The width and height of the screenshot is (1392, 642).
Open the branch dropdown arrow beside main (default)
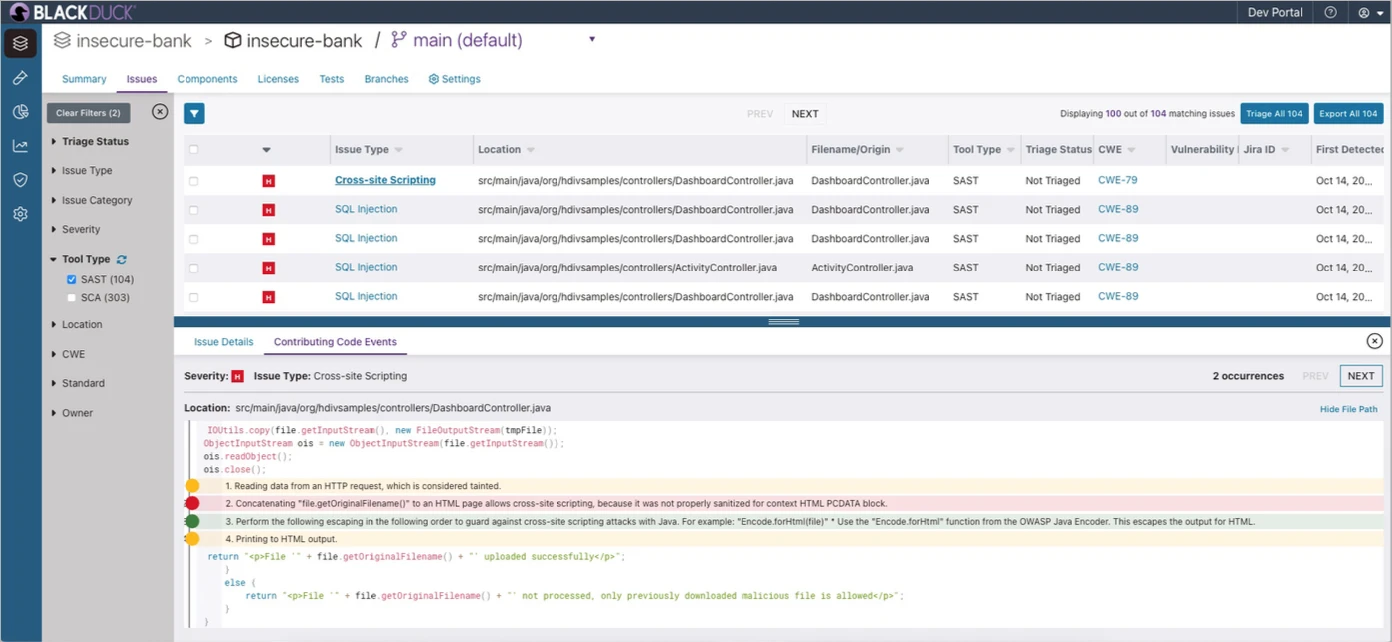(592, 40)
